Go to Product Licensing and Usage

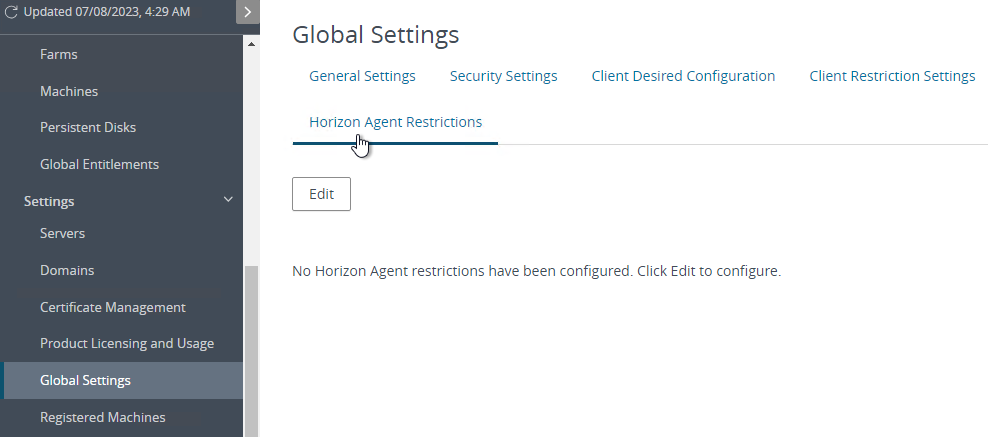pyautogui.click(x=127, y=343)
